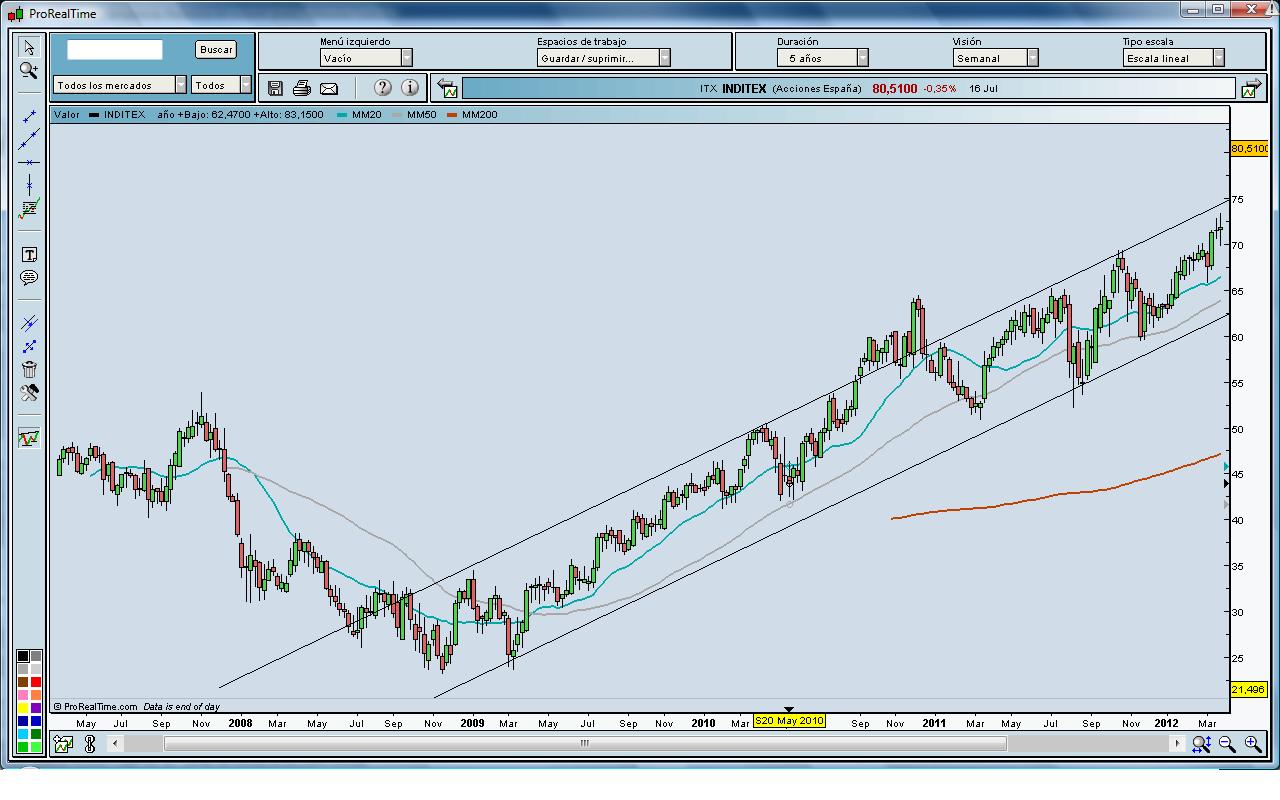Select the horizontal line drawing tool
This screenshot has width=1280, height=800.
pyautogui.click(x=29, y=162)
